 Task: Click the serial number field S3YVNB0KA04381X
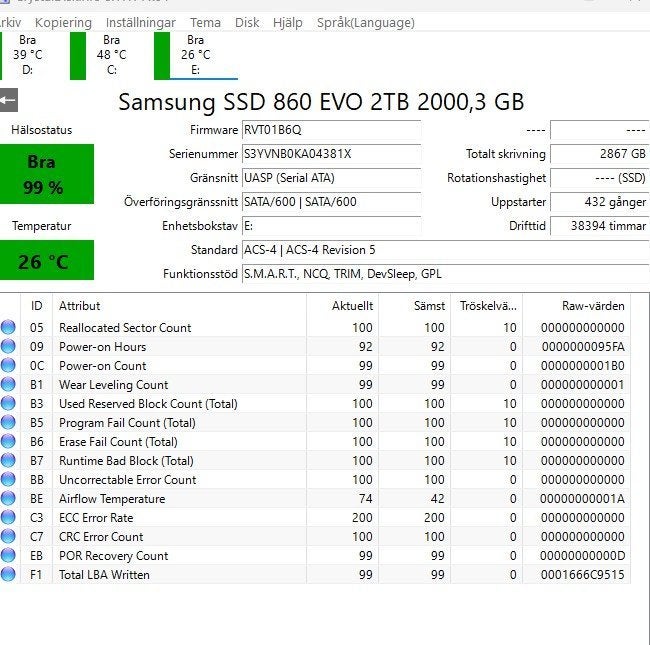coord(331,154)
